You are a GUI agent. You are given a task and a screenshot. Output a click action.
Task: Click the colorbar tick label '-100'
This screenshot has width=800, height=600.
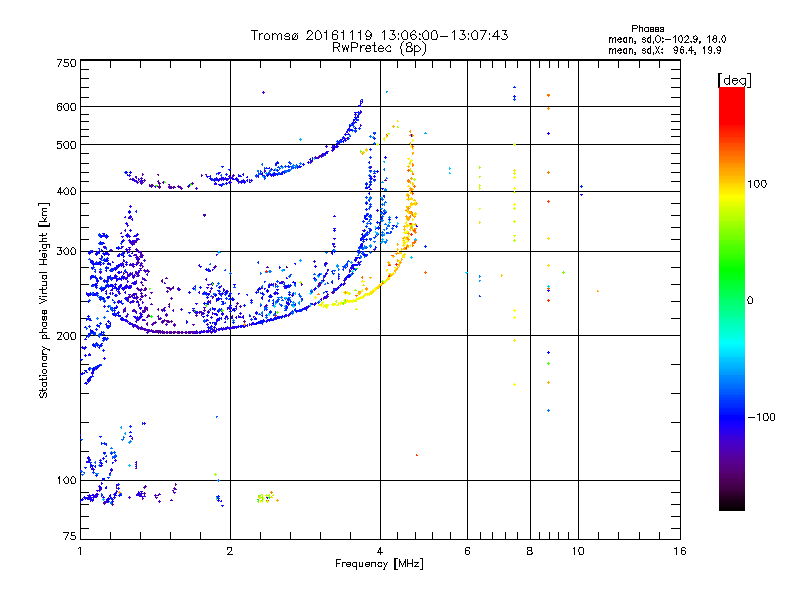click(762, 417)
